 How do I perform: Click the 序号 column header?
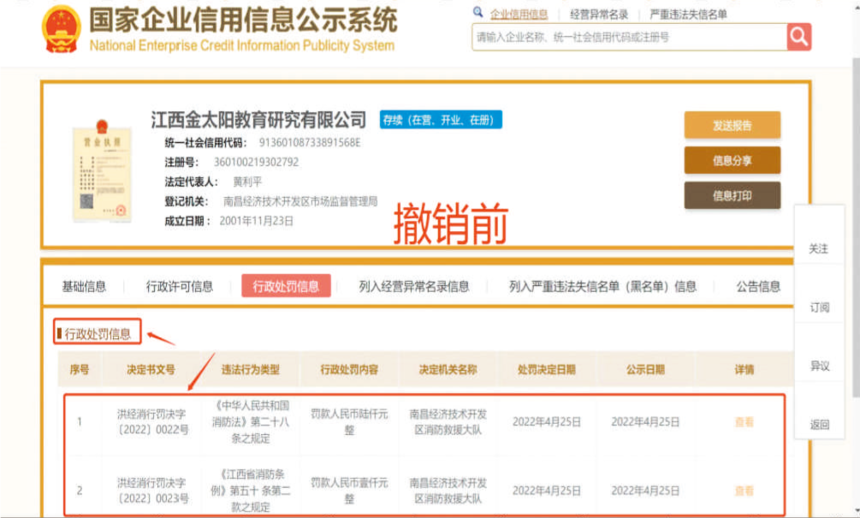[80, 369]
